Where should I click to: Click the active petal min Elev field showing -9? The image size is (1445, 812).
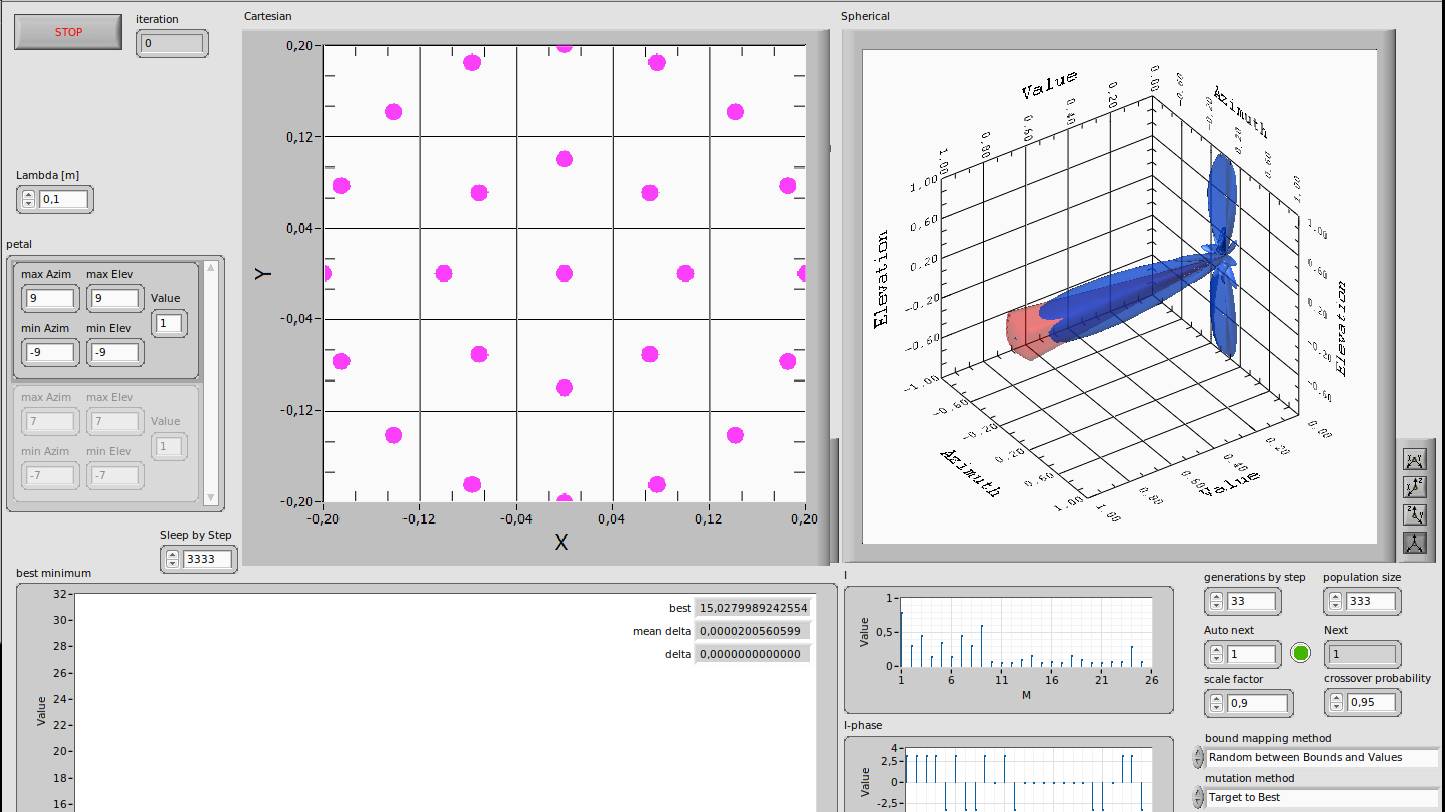click(x=115, y=352)
